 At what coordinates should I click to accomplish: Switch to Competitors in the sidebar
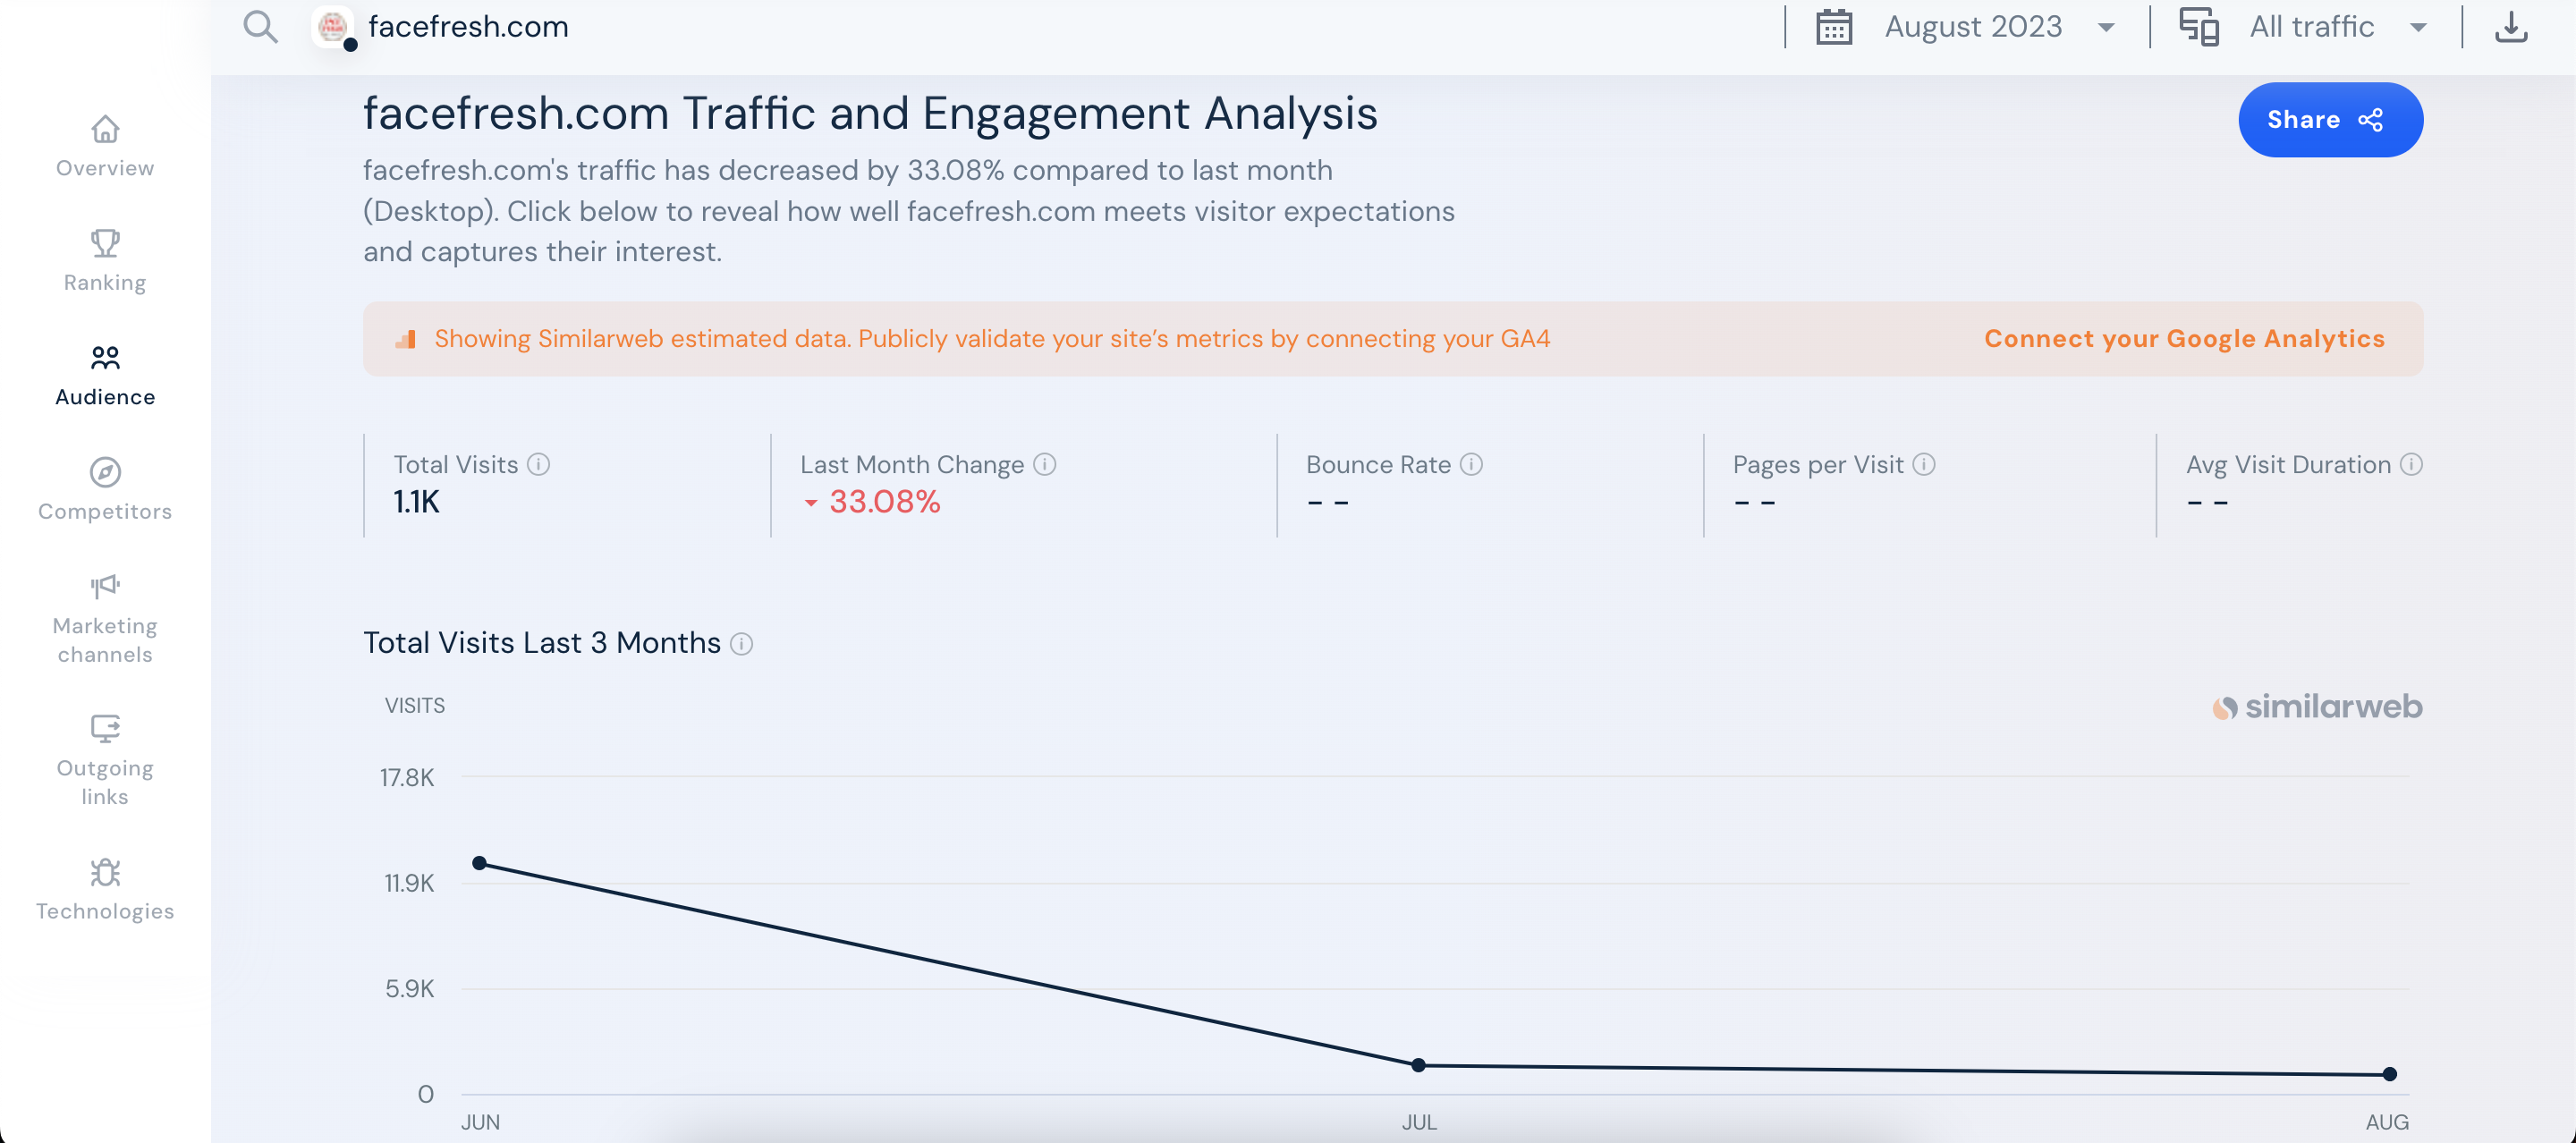point(105,489)
